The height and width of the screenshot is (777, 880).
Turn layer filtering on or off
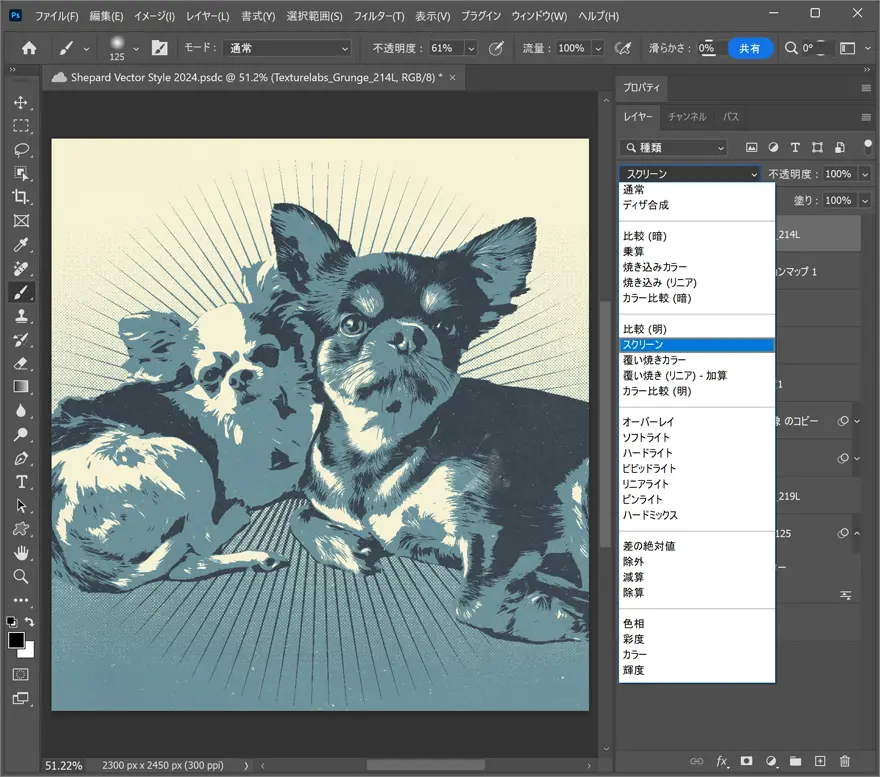coord(868,147)
